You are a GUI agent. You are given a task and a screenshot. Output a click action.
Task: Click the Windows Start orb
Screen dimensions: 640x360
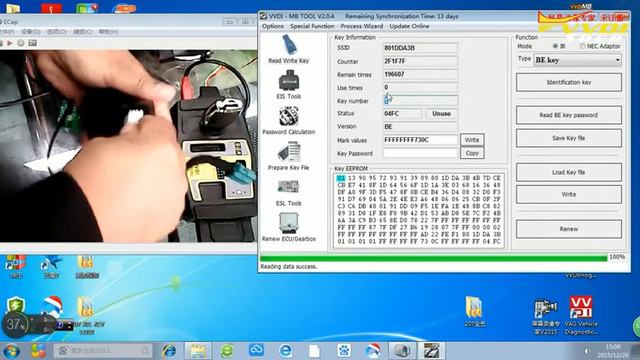(11, 351)
